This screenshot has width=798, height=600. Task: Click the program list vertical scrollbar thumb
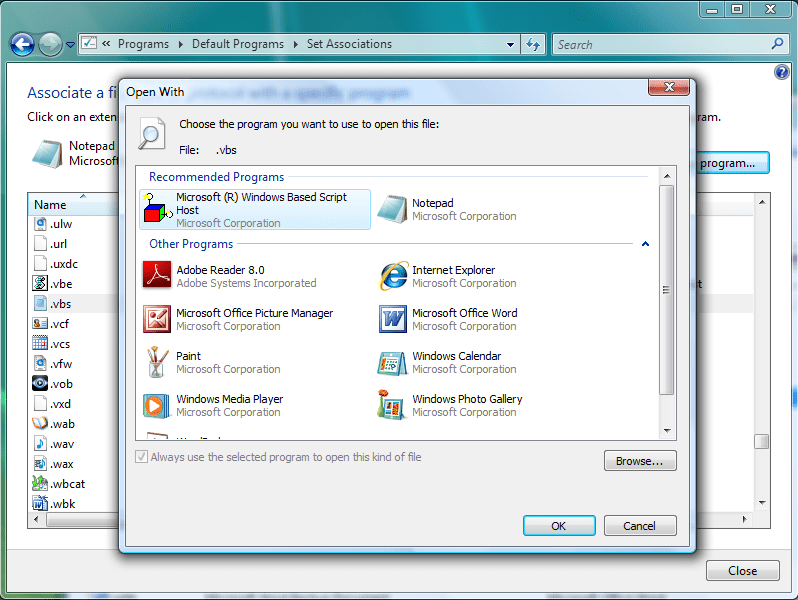pyautogui.click(x=666, y=290)
